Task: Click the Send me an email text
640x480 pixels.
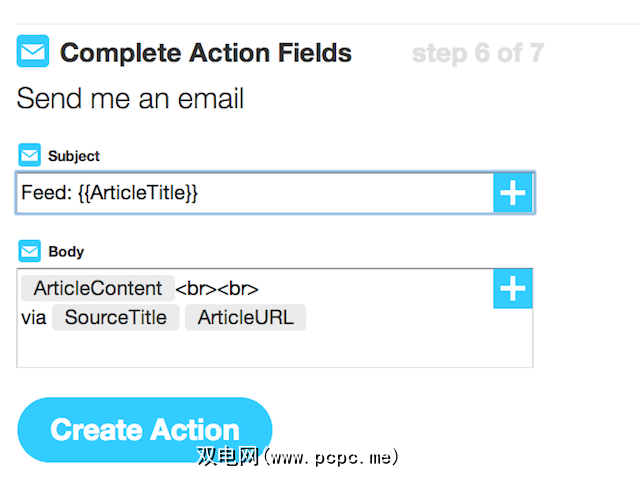Action: click(x=130, y=99)
